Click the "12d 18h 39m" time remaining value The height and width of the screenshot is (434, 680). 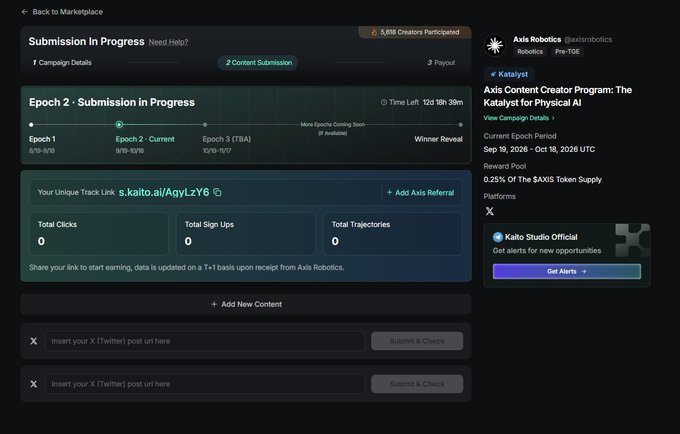pos(443,102)
